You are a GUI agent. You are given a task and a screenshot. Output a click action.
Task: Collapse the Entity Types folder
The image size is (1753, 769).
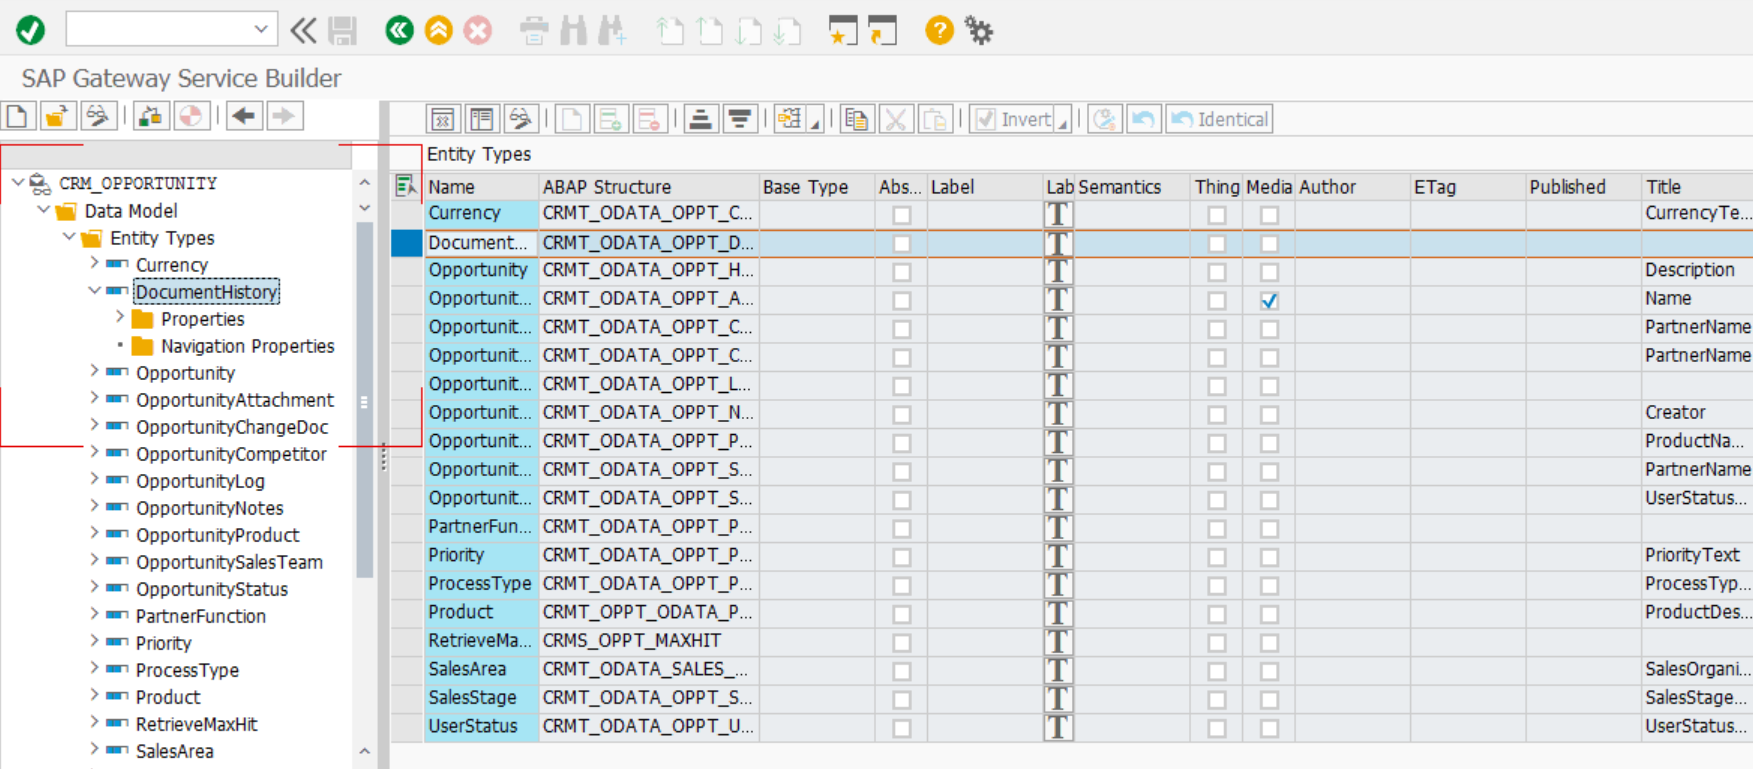[69, 237]
